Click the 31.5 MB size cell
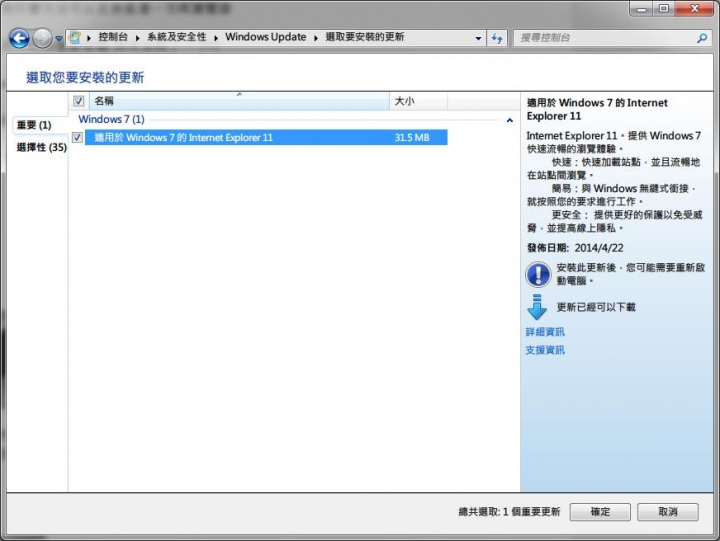This screenshot has width=720, height=541. pos(412,137)
